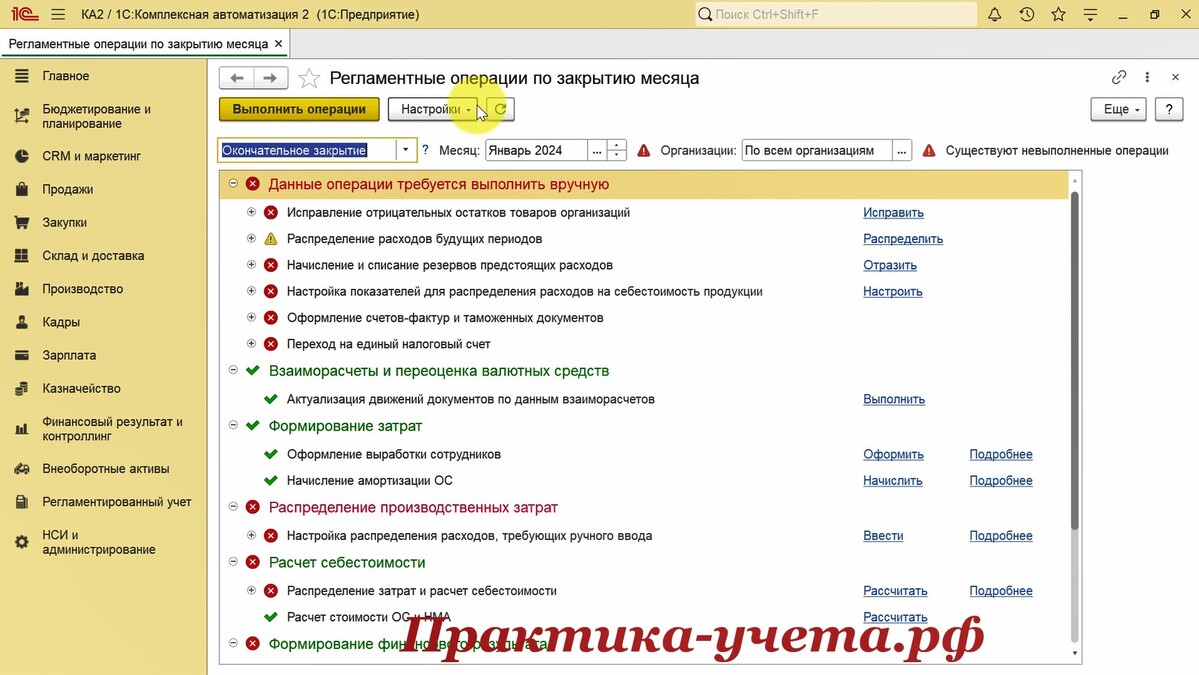Viewport: 1199px width, 675px height.
Task: Open organizations selection ellipsis button
Action: point(902,151)
